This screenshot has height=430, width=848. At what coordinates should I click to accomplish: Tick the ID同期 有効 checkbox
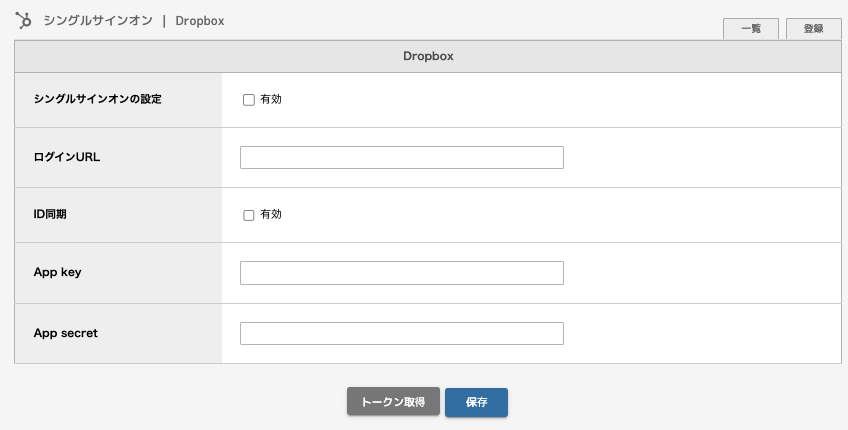coord(249,215)
